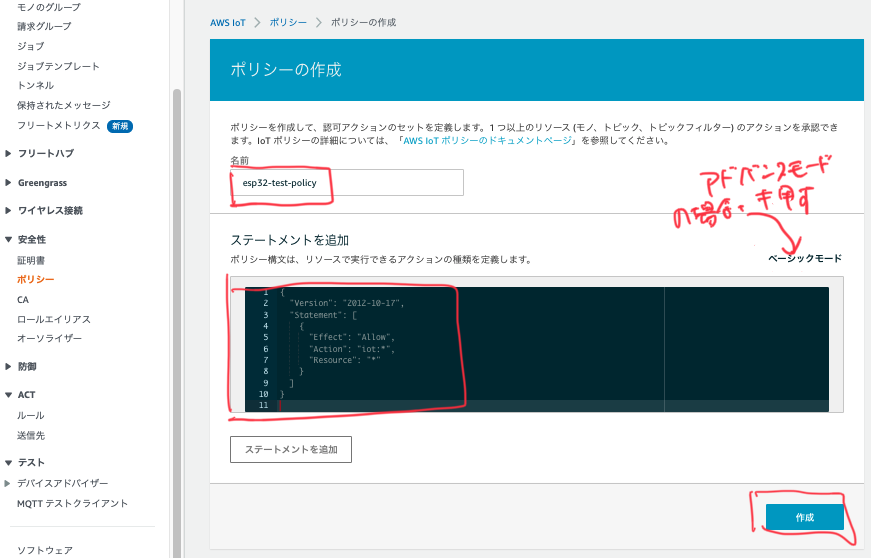Open AWS IoT ポリシーのドキュメントページ link
The height and width of the screenshot is (558, 871).
pos(487,140)
